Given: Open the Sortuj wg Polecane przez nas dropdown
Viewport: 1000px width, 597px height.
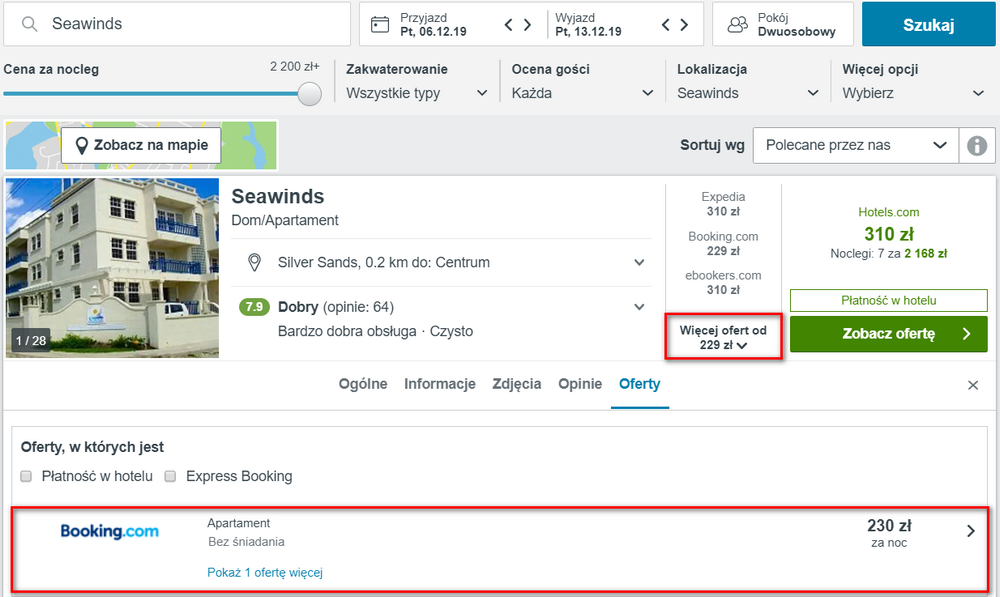Looking at the screenshot, I should [x=856, y=145].
